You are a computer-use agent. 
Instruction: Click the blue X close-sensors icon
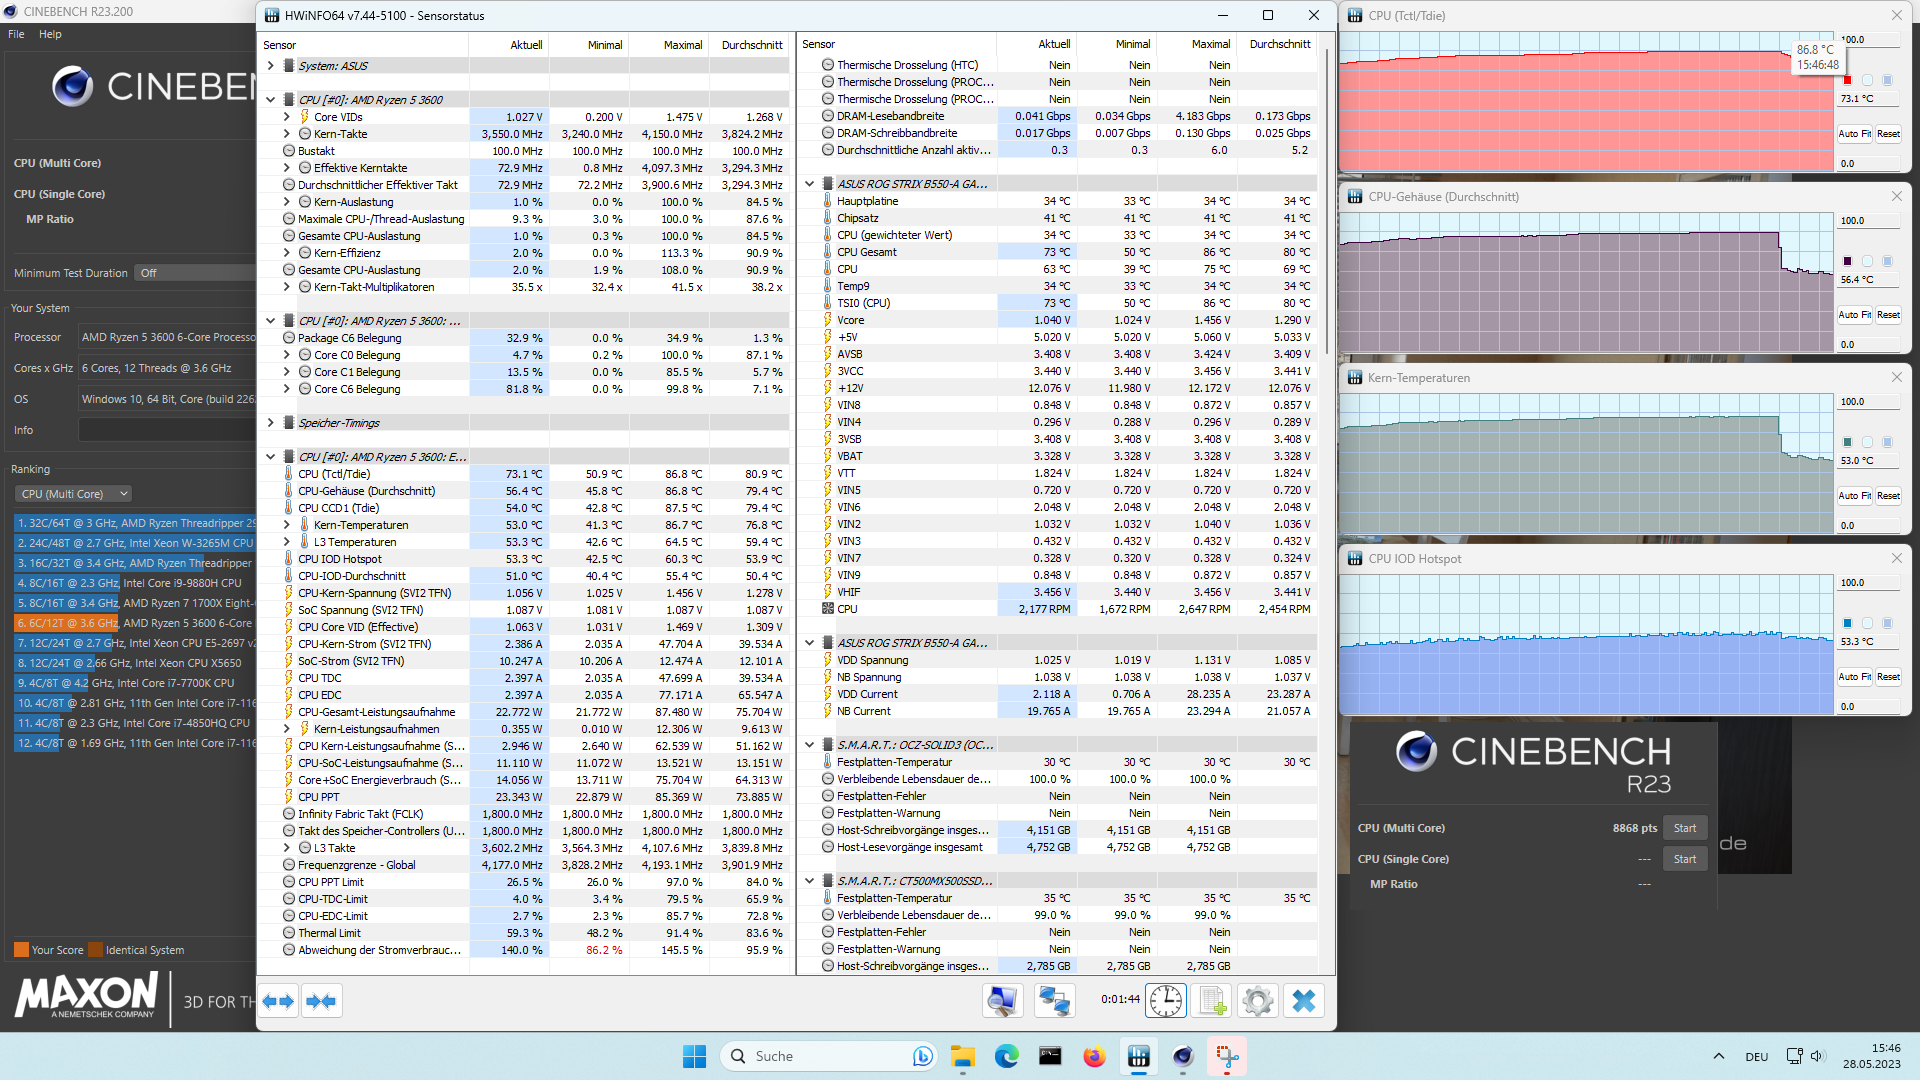click(1303, 1001)
